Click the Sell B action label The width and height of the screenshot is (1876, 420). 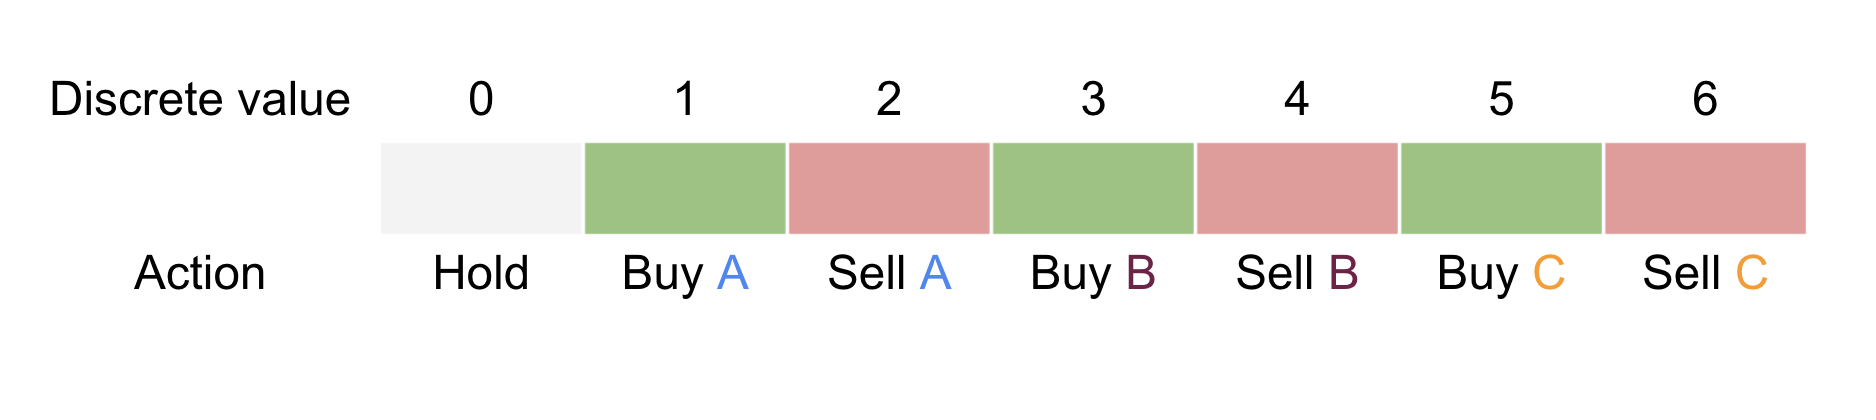coord(1297,273)
